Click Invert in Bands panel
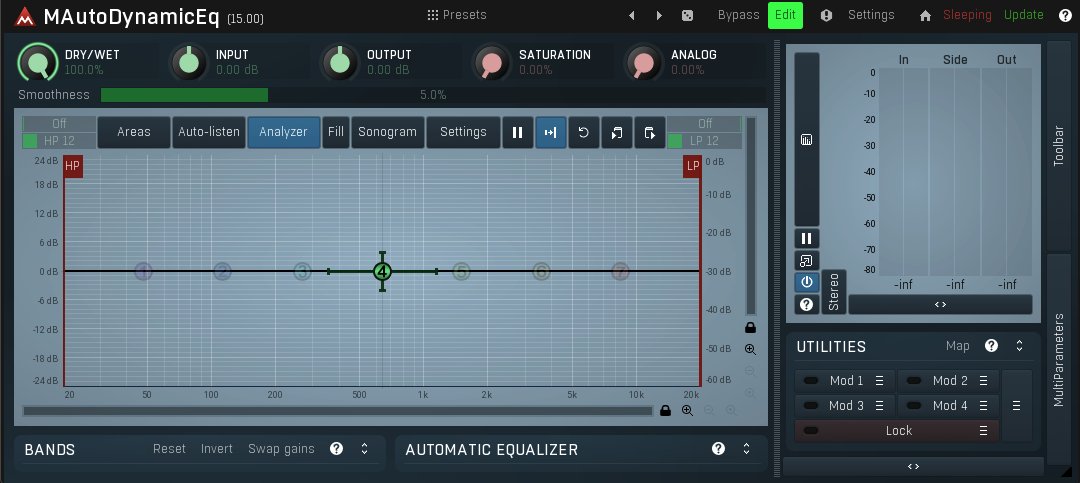Screen dimensions: 1080x483 [216, 449]
